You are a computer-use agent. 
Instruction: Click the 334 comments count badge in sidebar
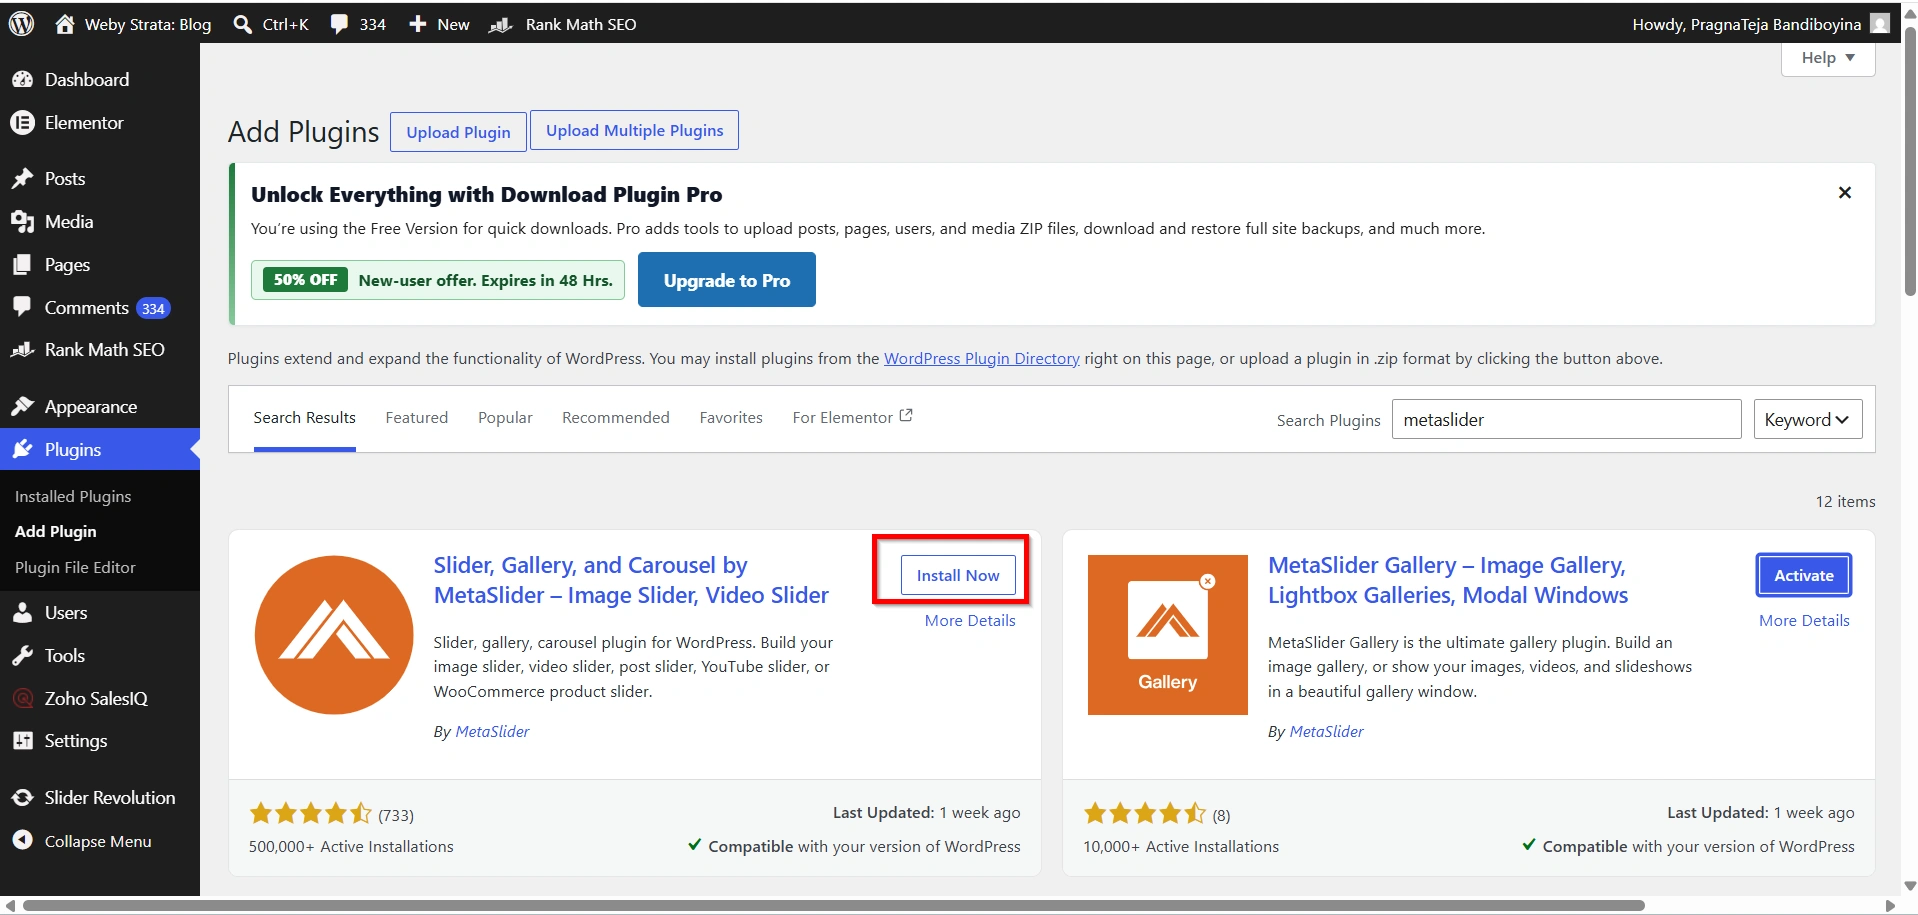153,308
